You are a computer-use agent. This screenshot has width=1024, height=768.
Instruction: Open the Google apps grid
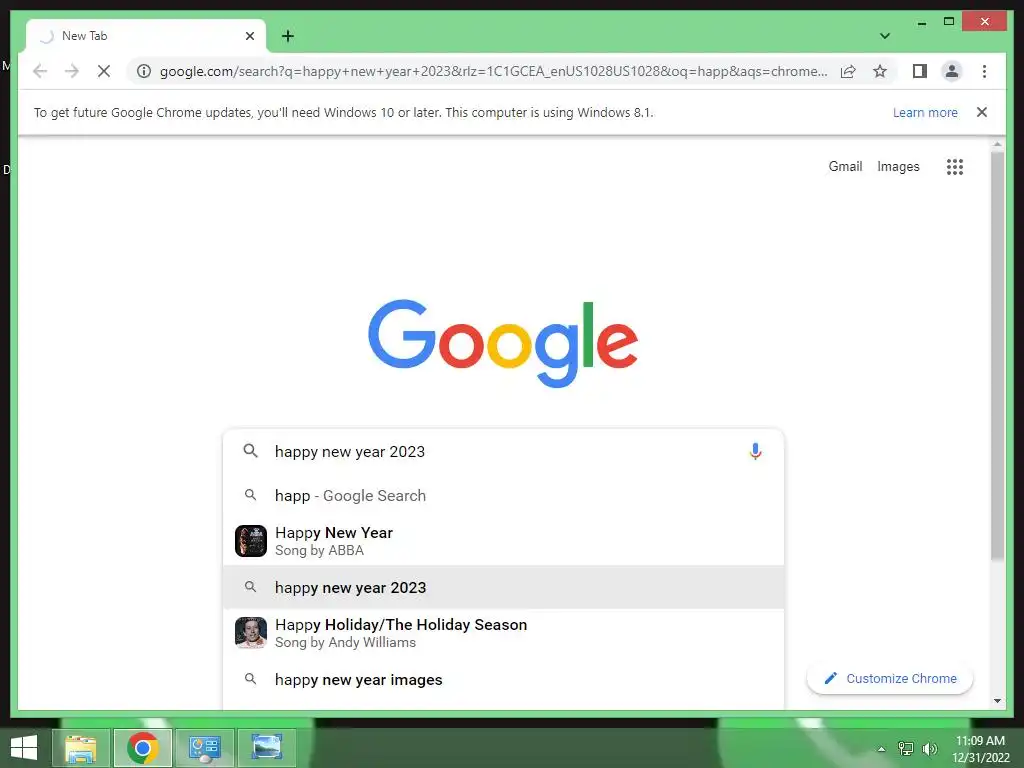coord(955,167)
